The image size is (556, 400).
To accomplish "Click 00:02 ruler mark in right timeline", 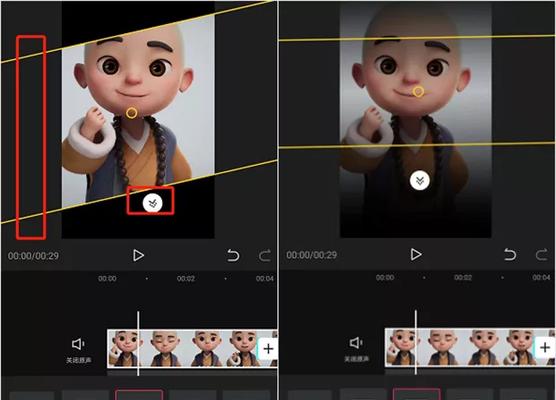I will [463, 277].
